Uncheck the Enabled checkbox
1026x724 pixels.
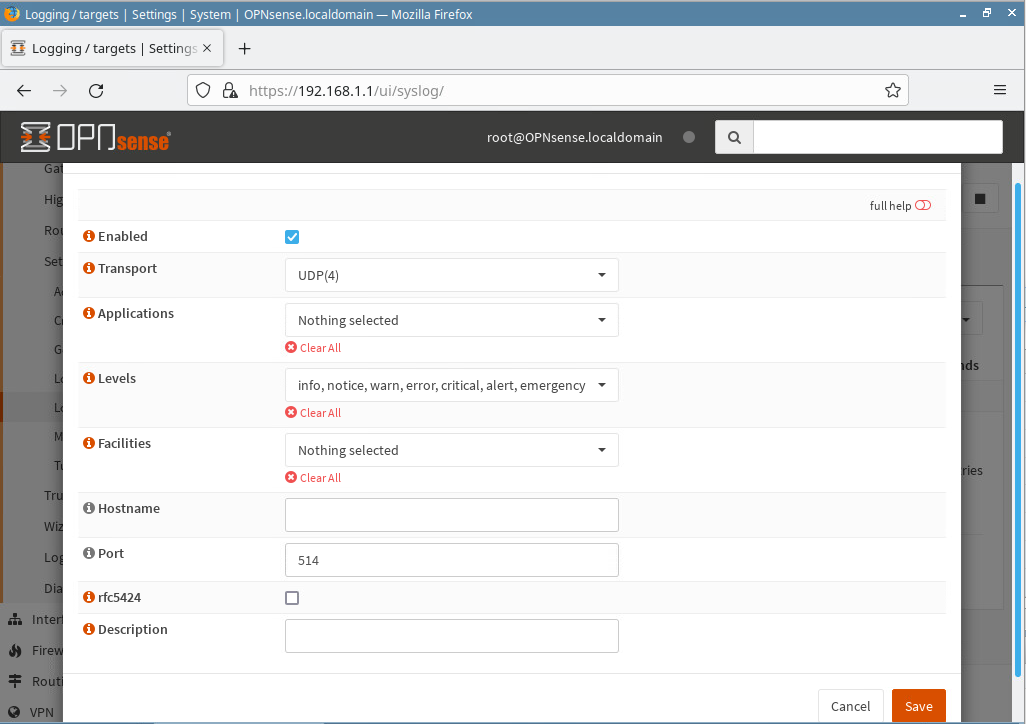[292, 237]
